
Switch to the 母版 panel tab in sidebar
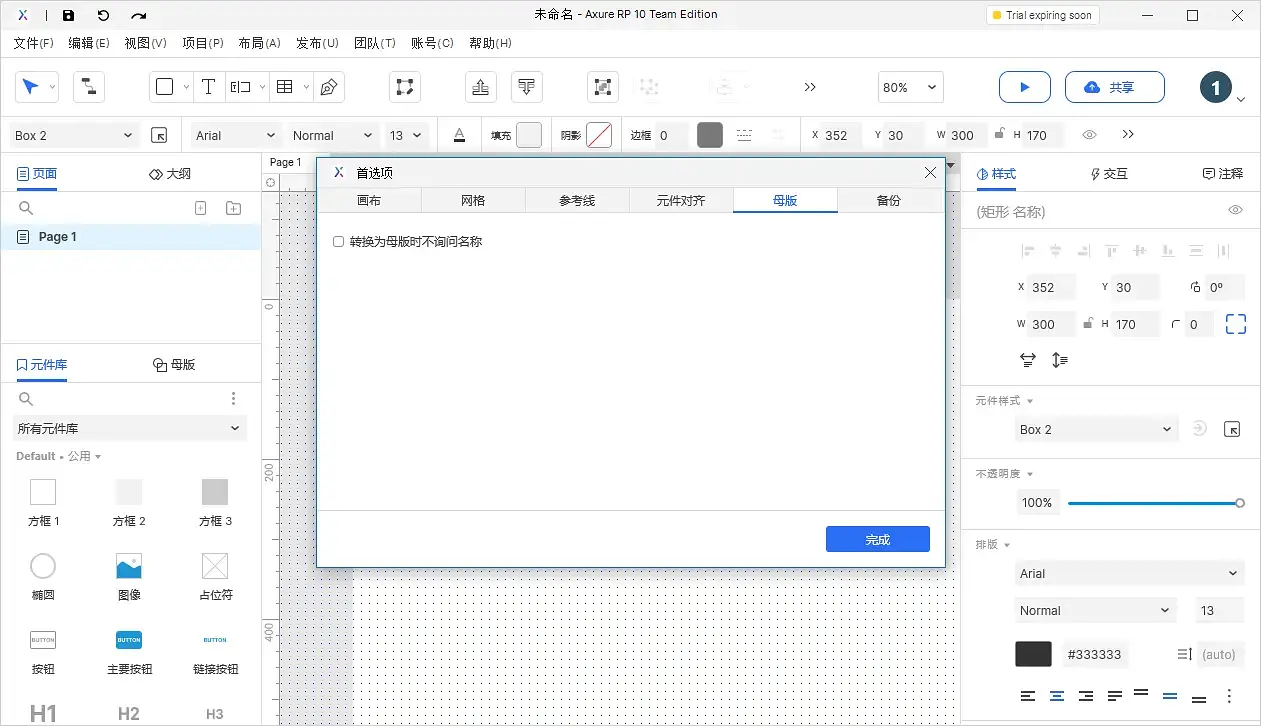click(174, 365)
